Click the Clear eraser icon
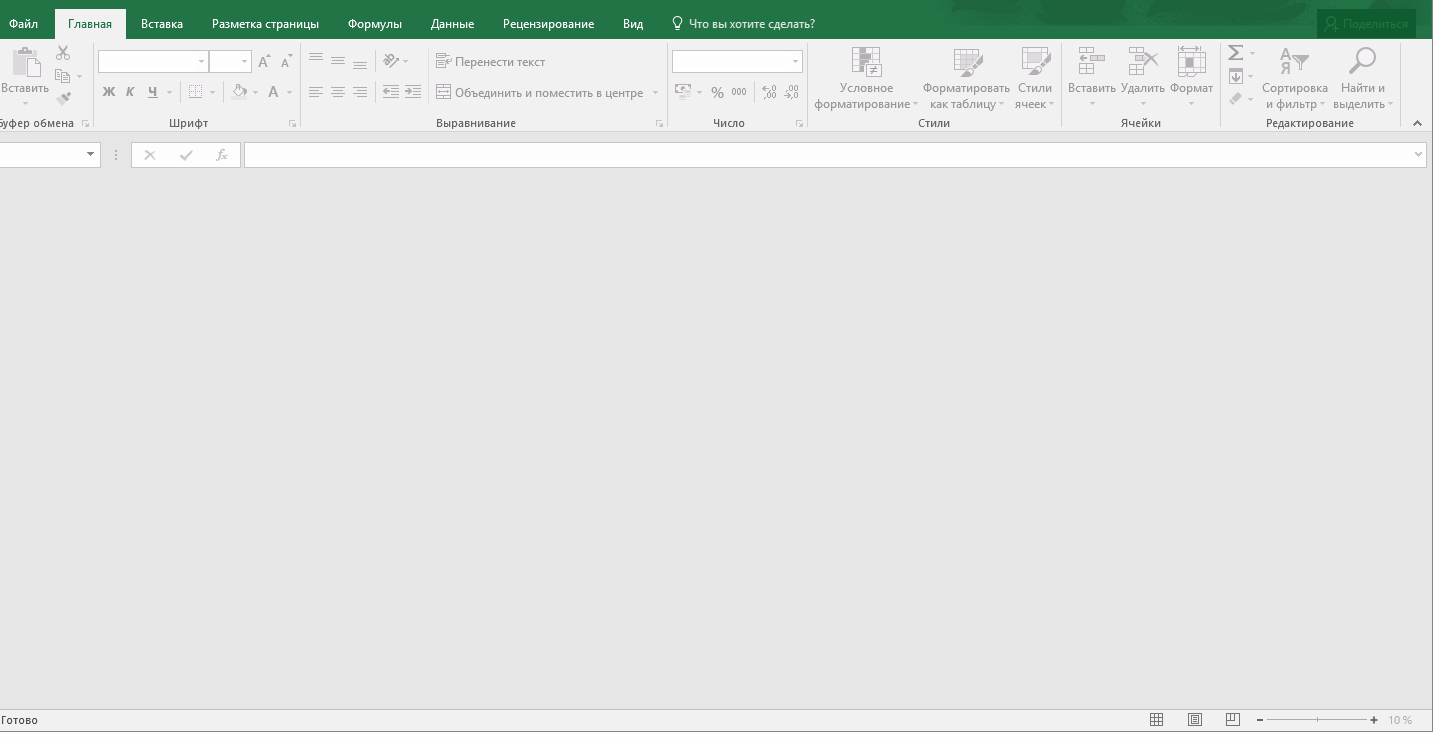Image resolution: width=1448 pixels, height=743 pixels. (x=1236, y=98)
